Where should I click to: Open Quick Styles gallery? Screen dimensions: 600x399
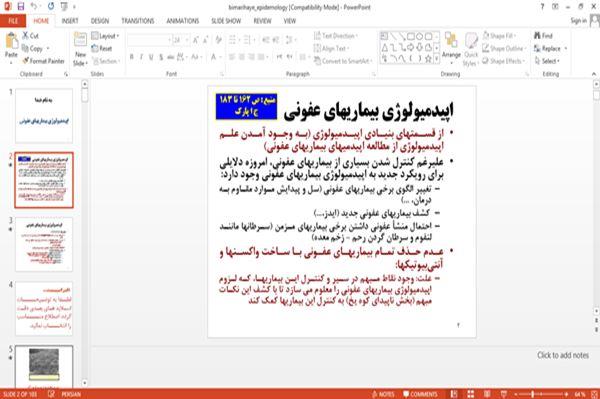(471, 50)
